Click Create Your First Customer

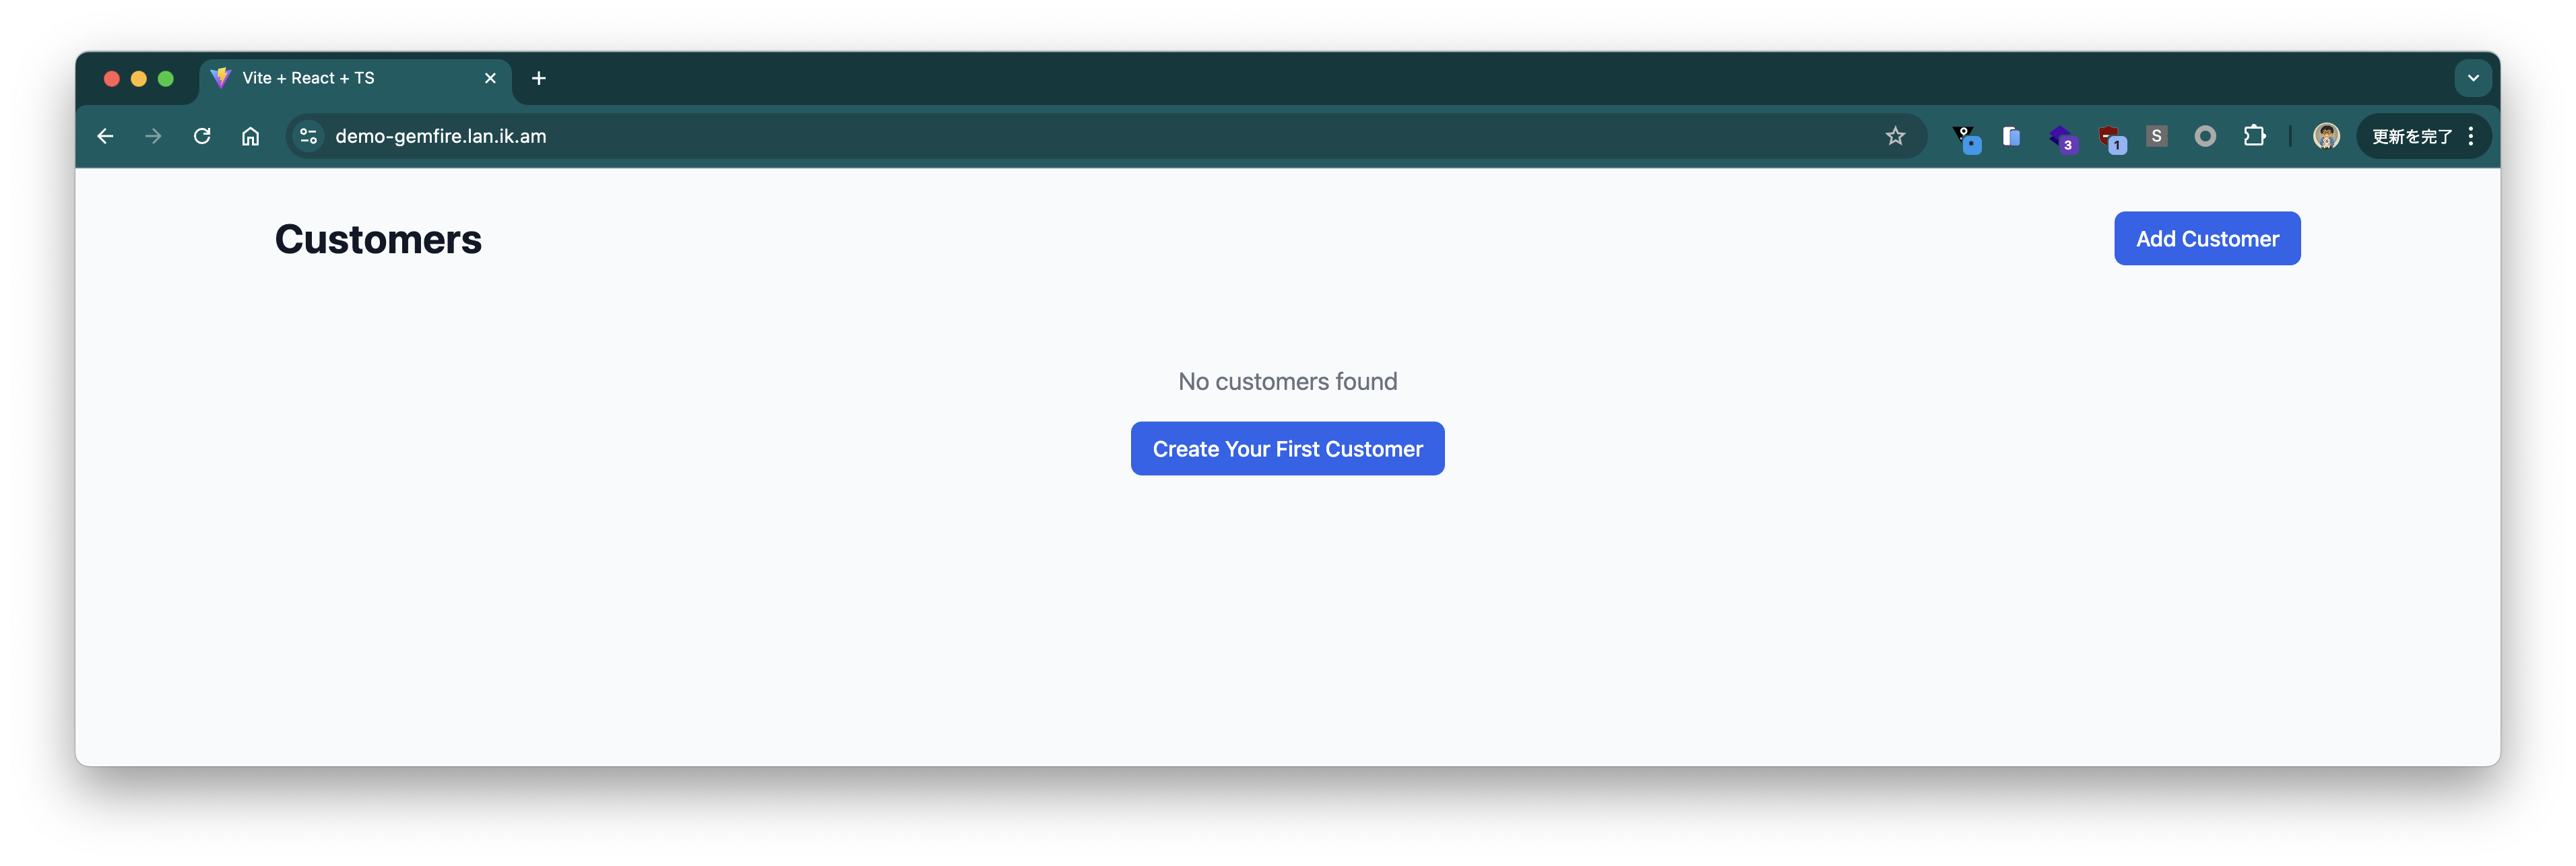pos(1287,449)
